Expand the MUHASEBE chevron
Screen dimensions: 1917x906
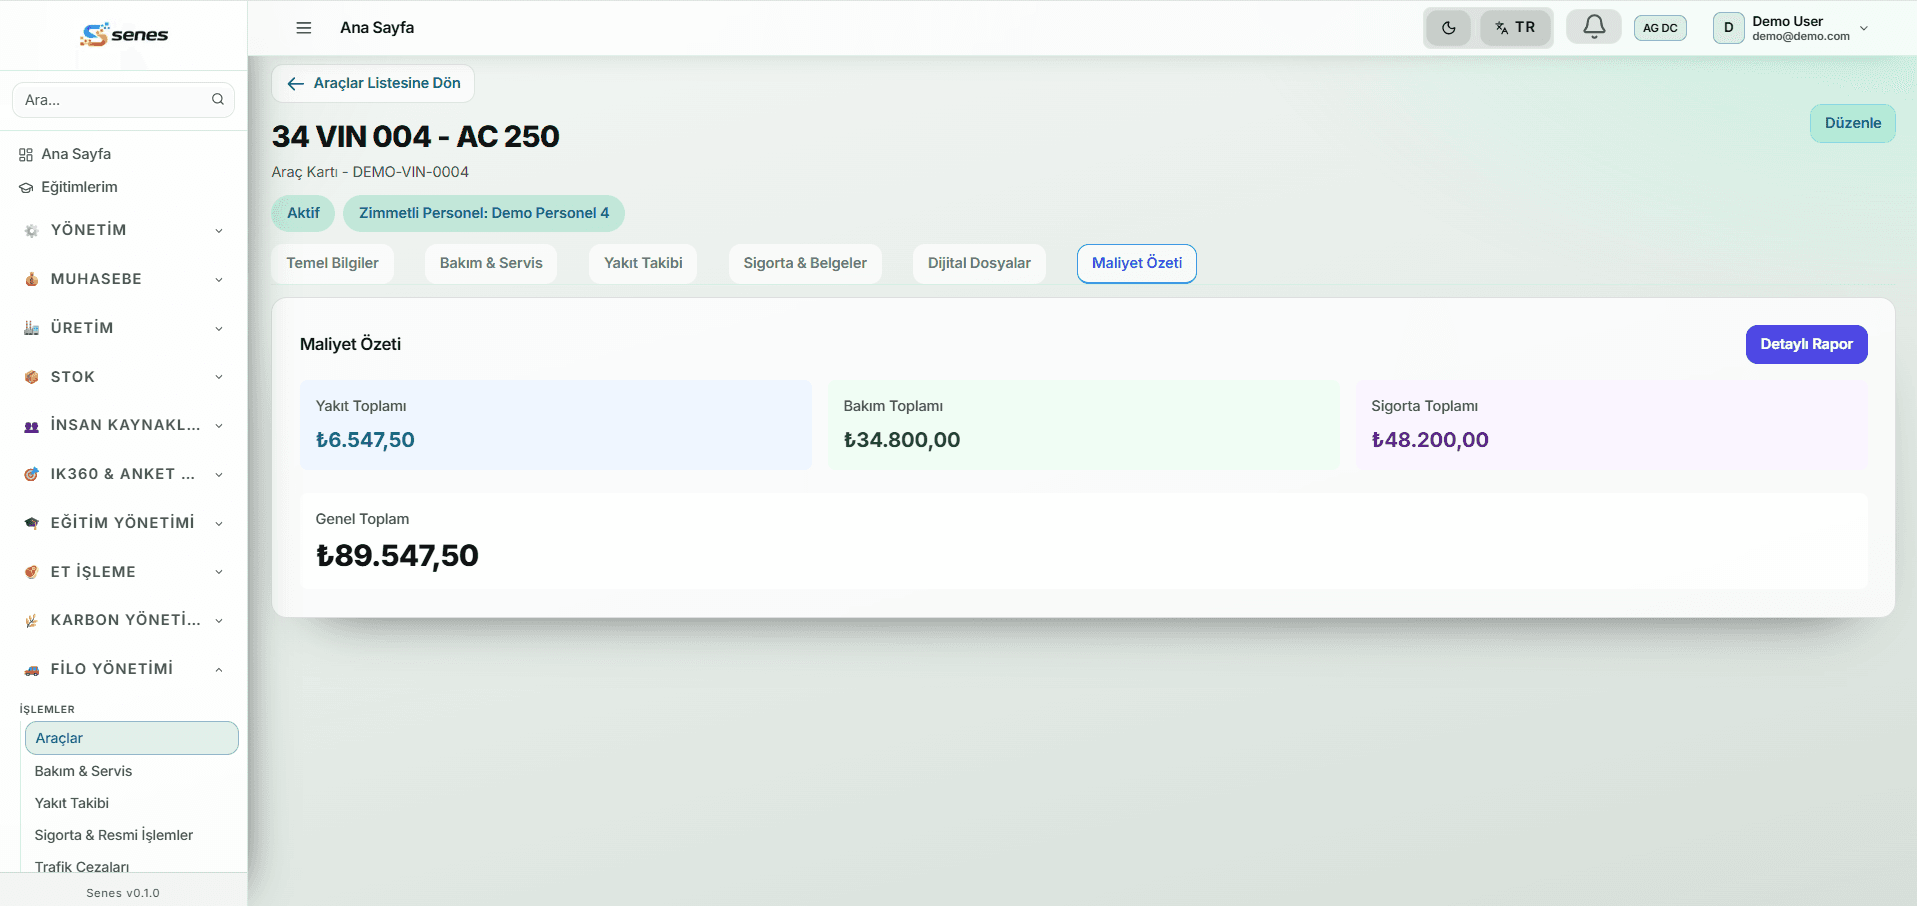click(x=219, y=280)
